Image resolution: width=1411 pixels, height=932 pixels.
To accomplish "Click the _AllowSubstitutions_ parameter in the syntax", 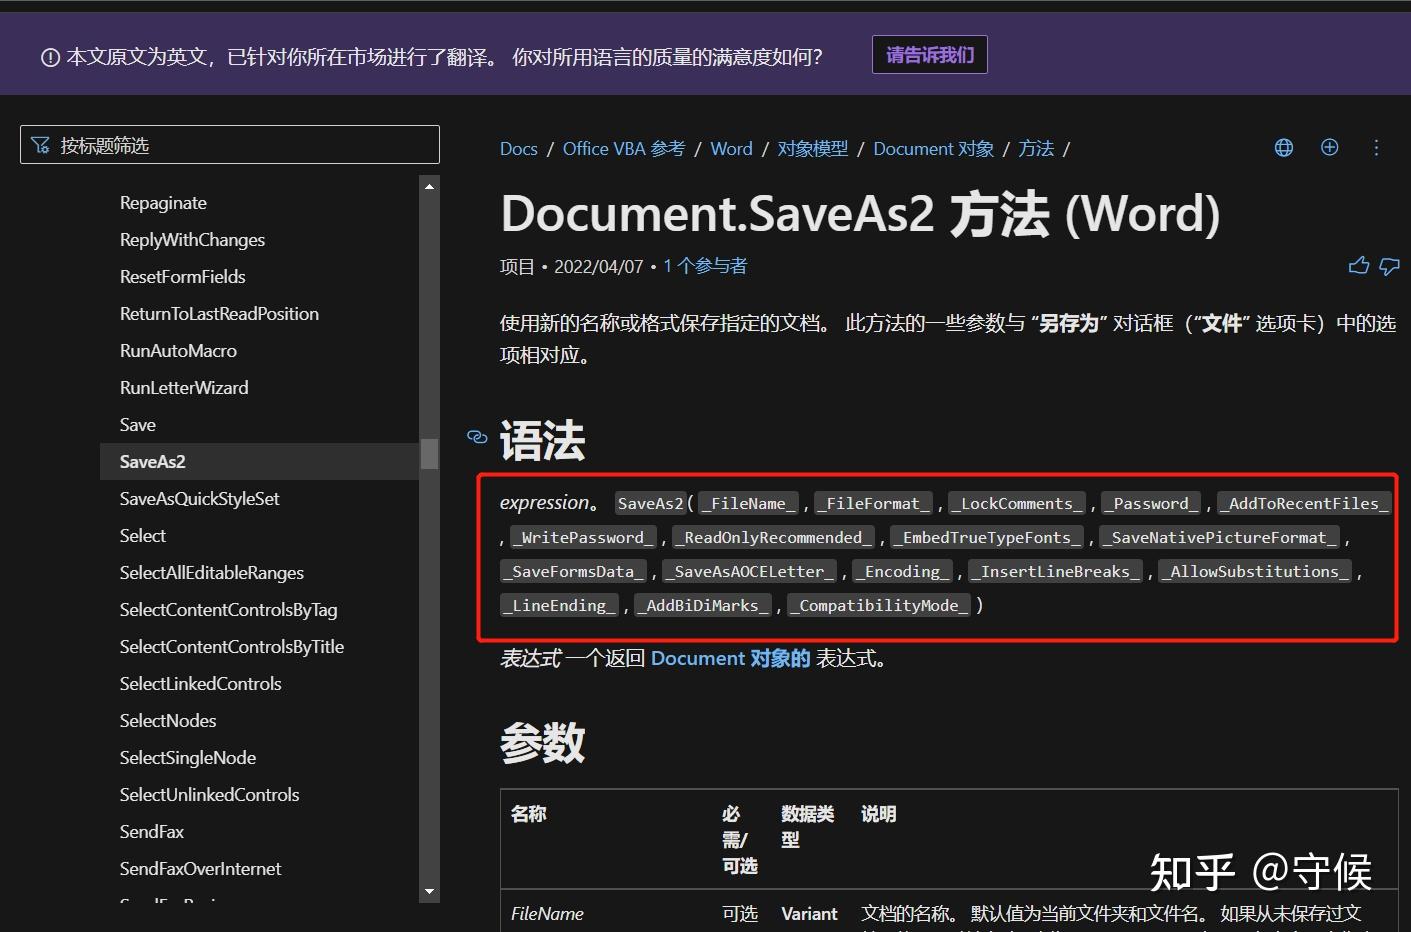I will (x=1255, y=571).
